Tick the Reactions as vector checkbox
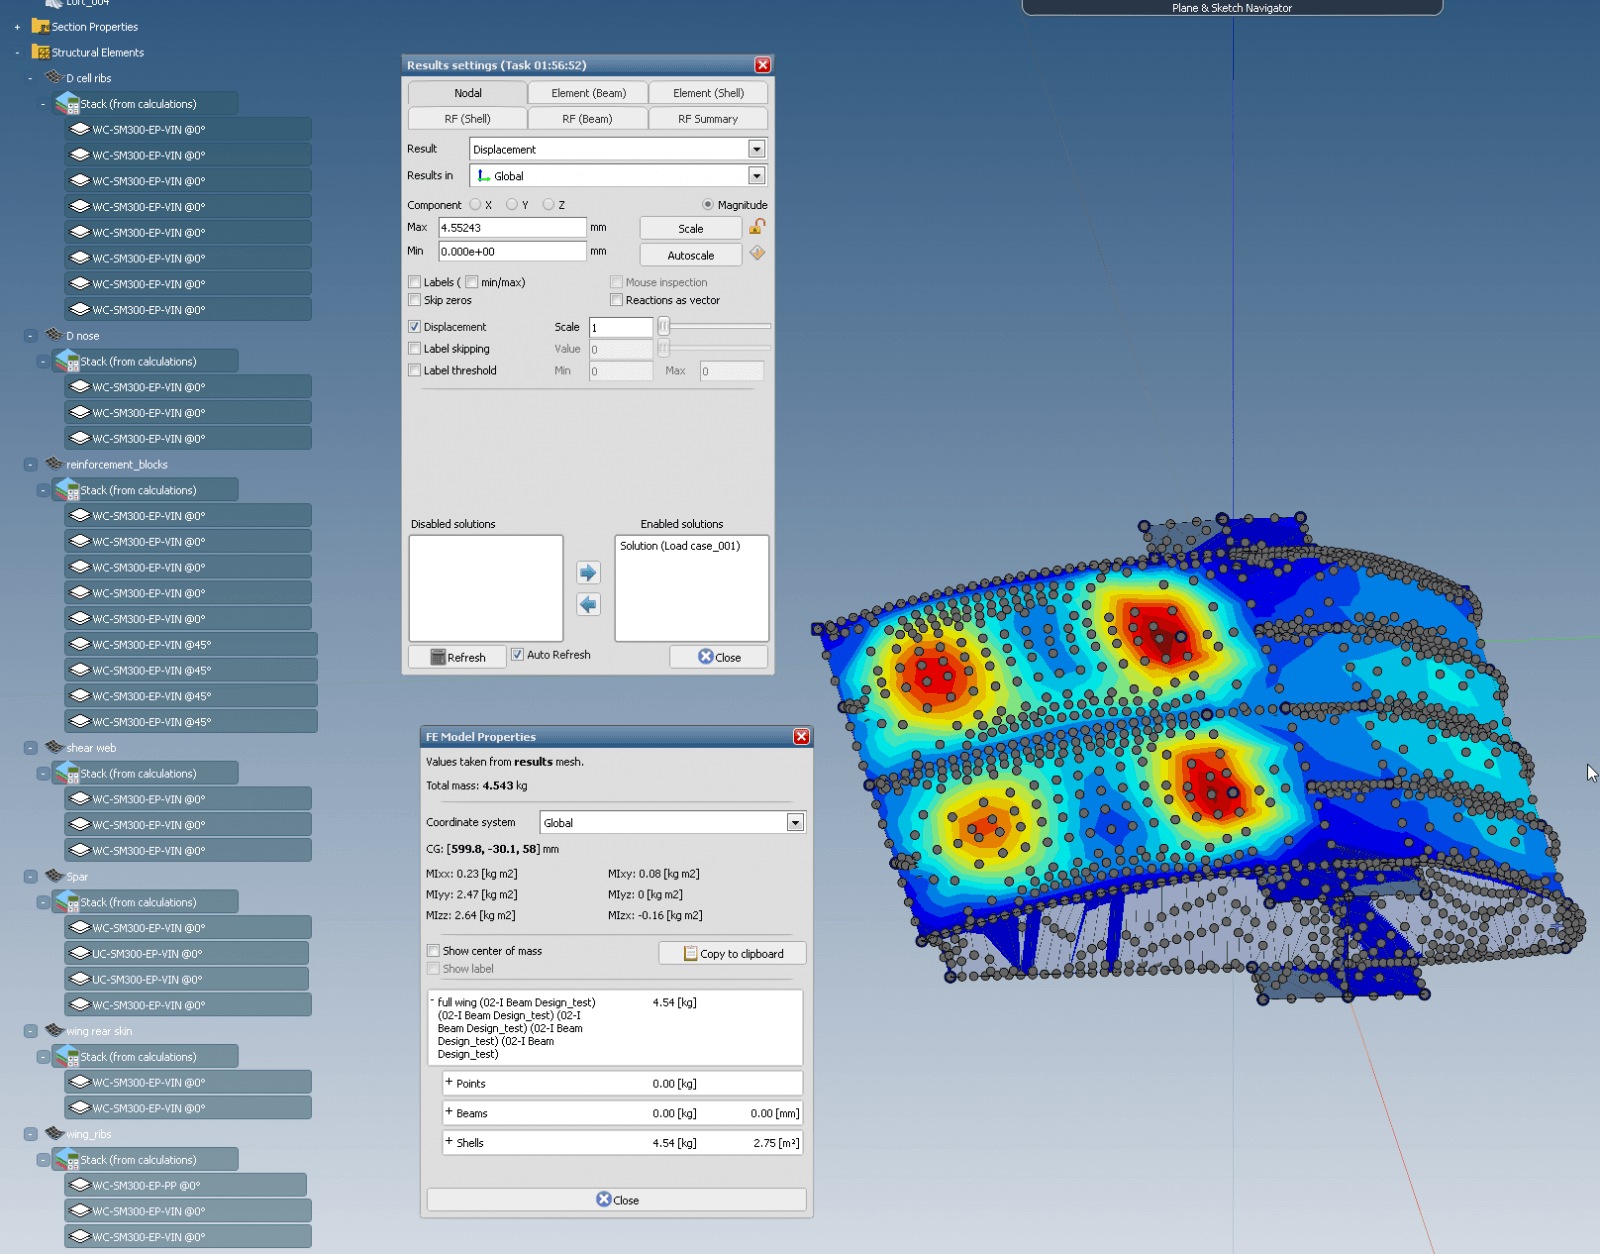1600x1254 pixels. pyautogui.click(x=616, y=300)
